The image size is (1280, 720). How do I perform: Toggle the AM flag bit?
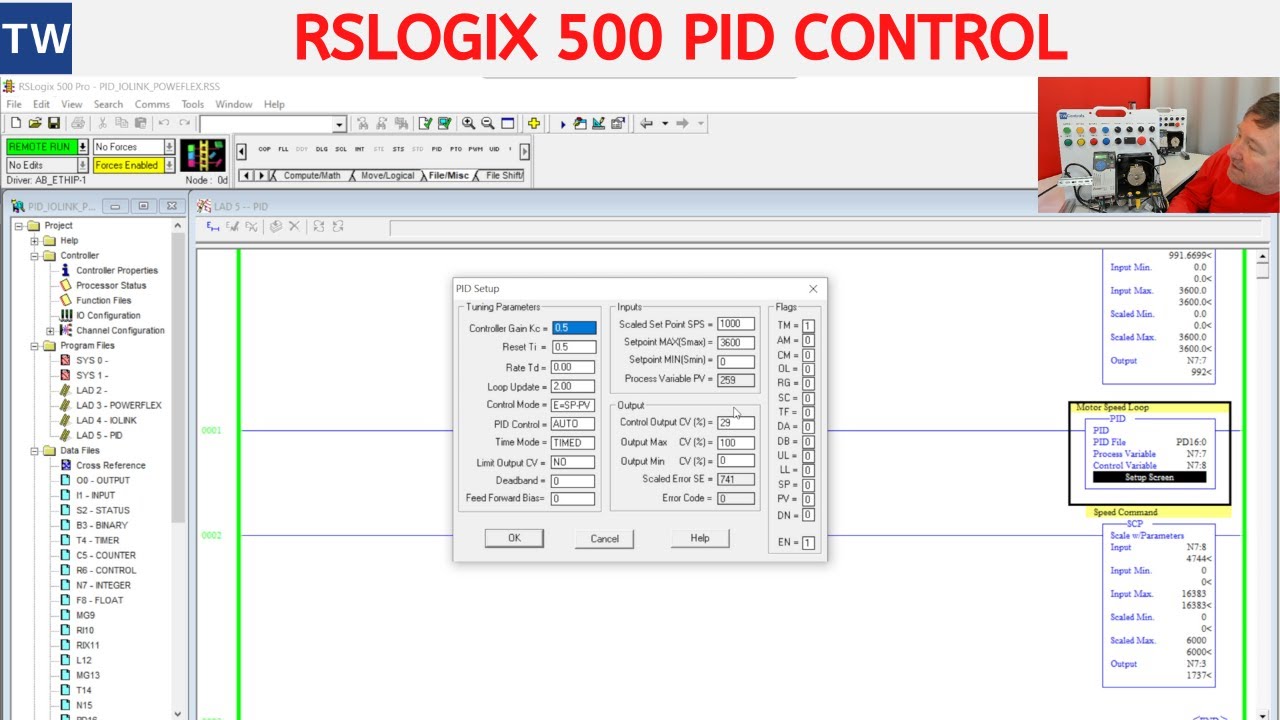pyautogui.click(x=808, y=340)
